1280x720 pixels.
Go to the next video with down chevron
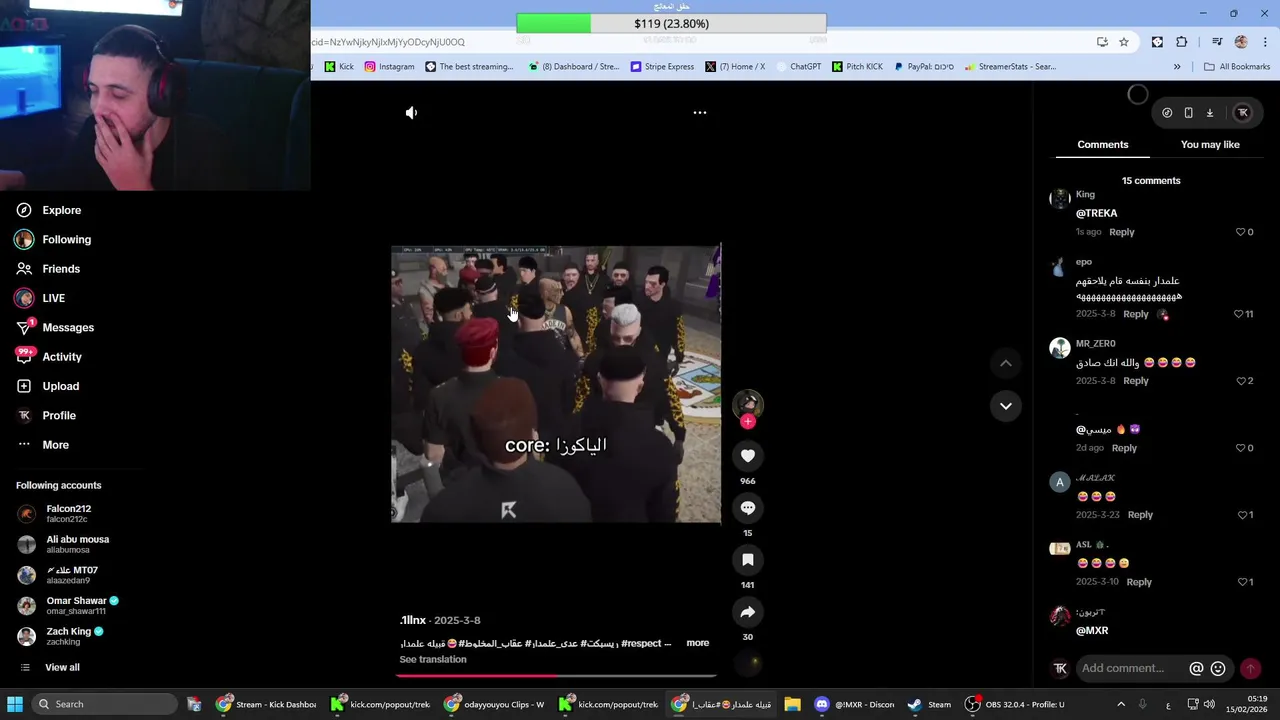(x=1006, y=406)
